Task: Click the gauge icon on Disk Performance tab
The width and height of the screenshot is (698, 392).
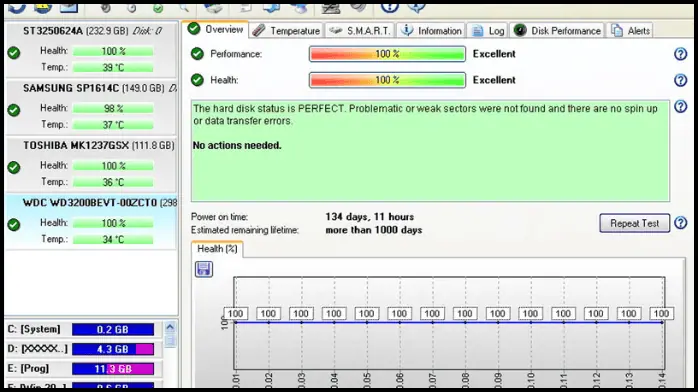Action: pyautogui.click(x=520, y=30)
